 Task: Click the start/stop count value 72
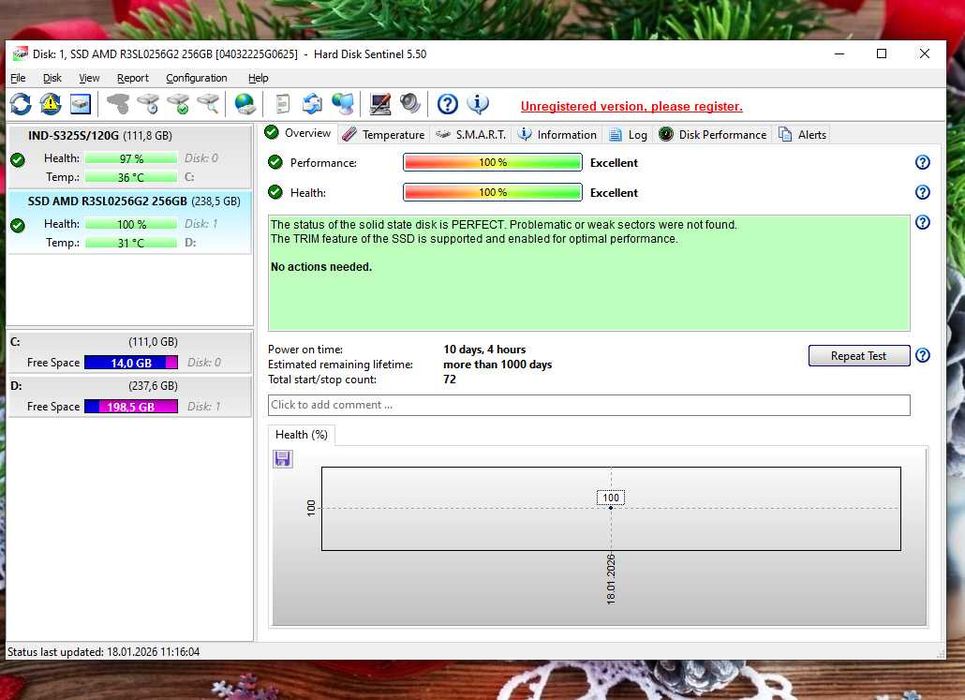[x=449, y=379]
